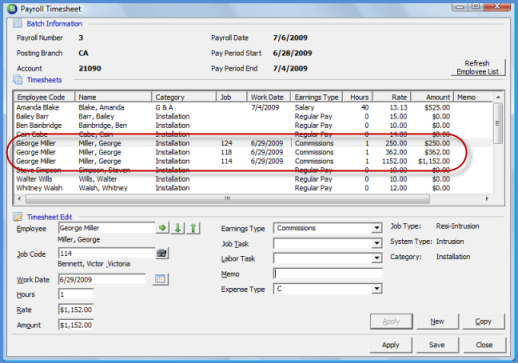The height and width of the screenshot is (363, 518).
Task: Select the George Miller row for job 124
Action: click(x=253, y=143)
